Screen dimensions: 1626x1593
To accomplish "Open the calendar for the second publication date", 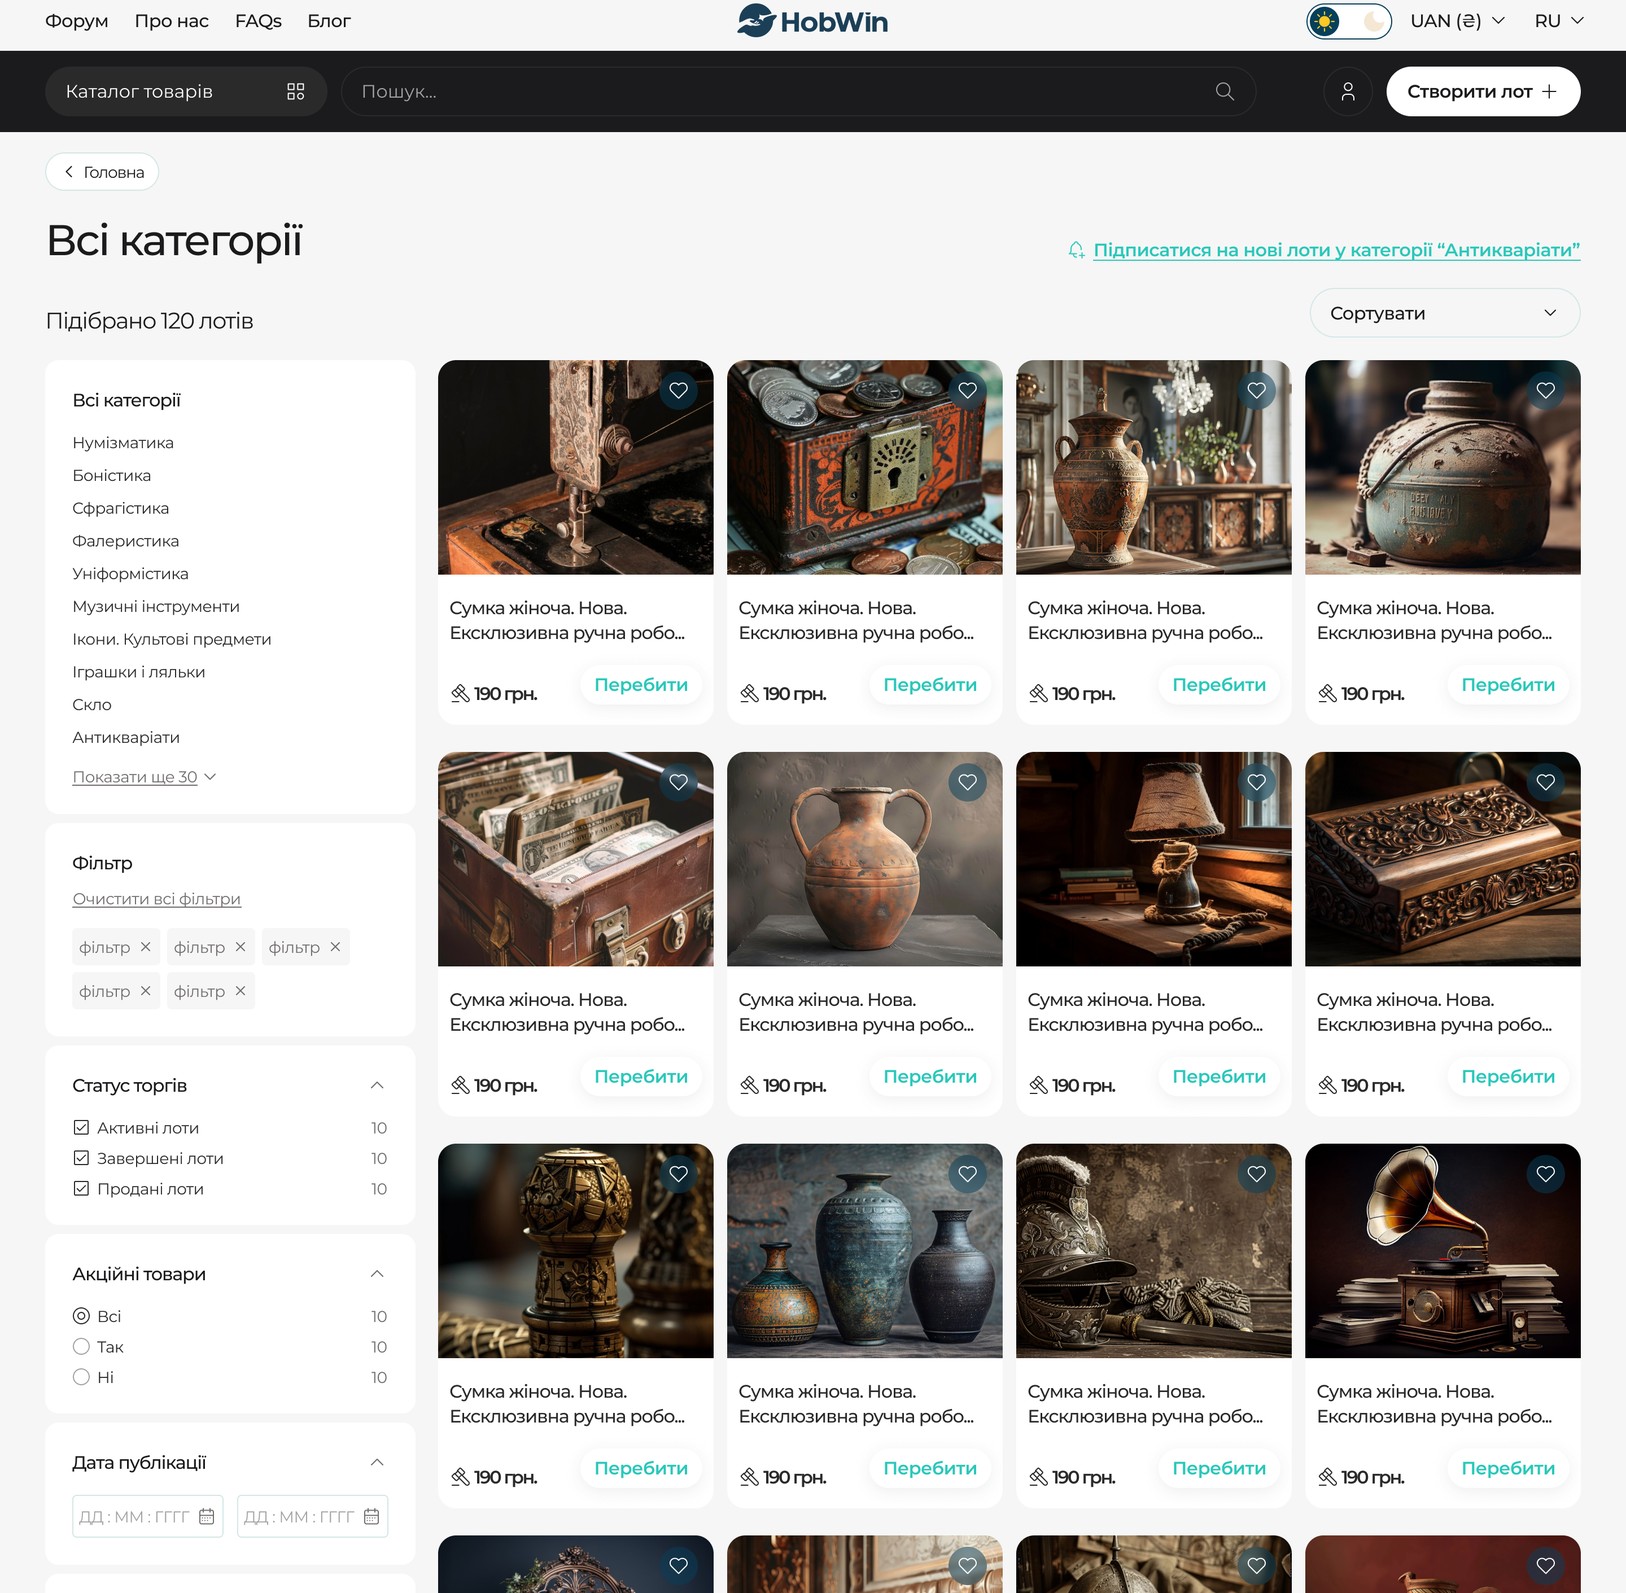I will click(372, 1517).
